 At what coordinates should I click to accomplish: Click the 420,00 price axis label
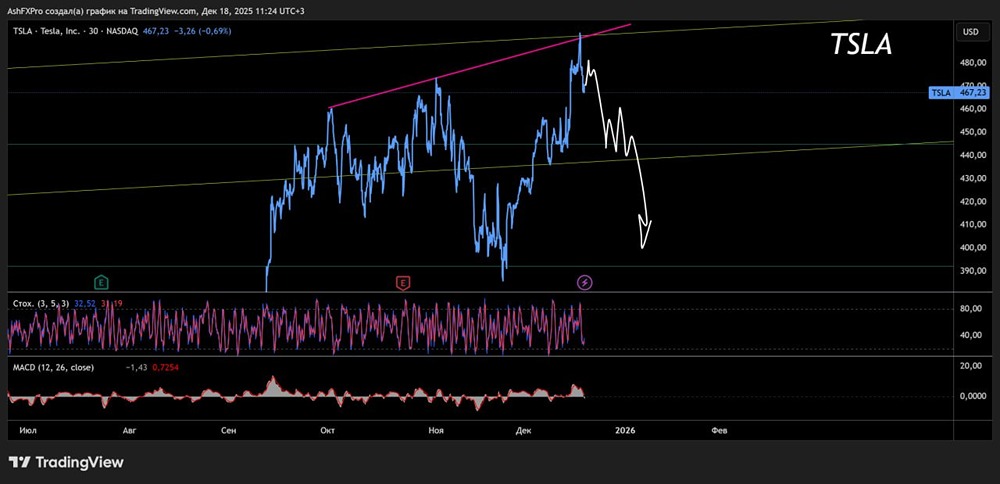971,202
